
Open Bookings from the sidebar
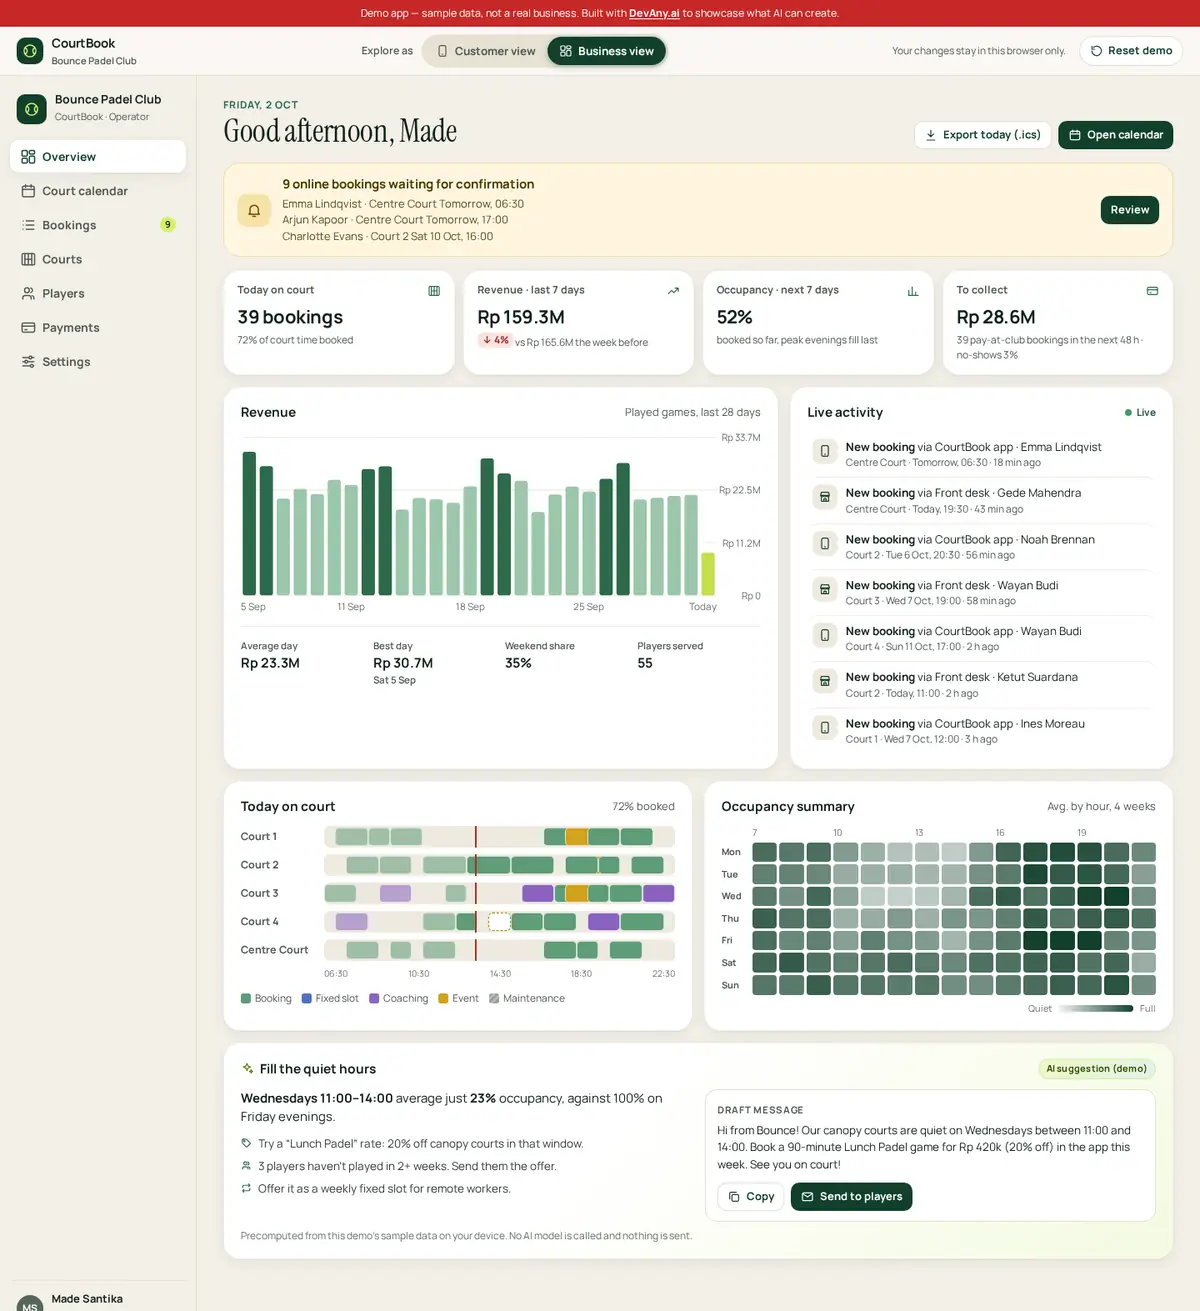coord(98,225)
